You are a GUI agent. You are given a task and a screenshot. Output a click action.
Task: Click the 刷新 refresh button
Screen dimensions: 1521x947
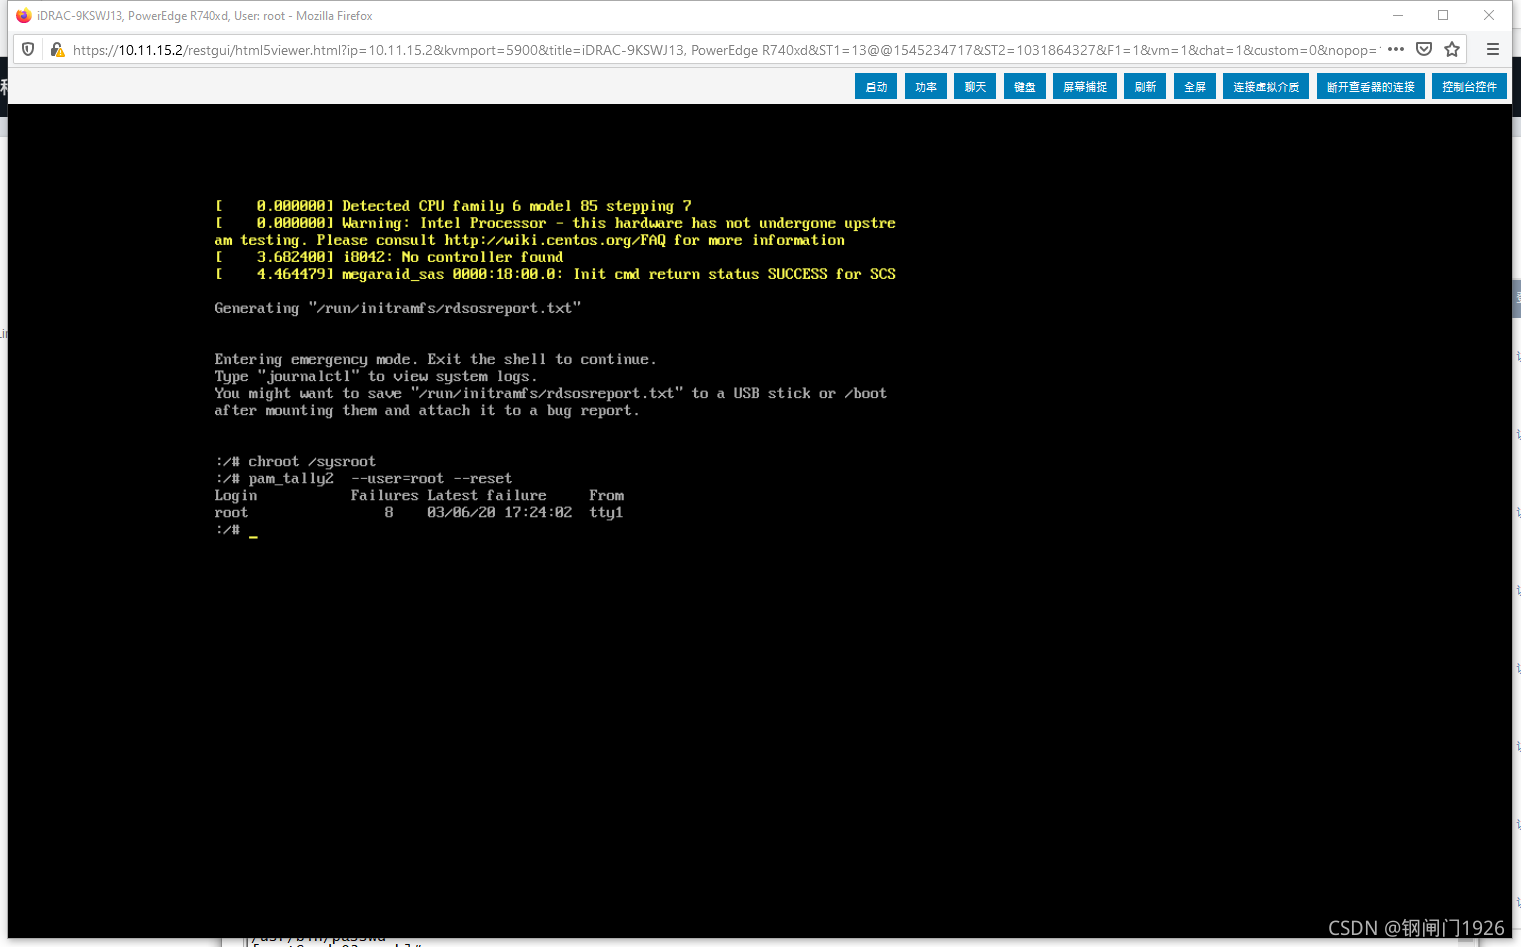1145,87
